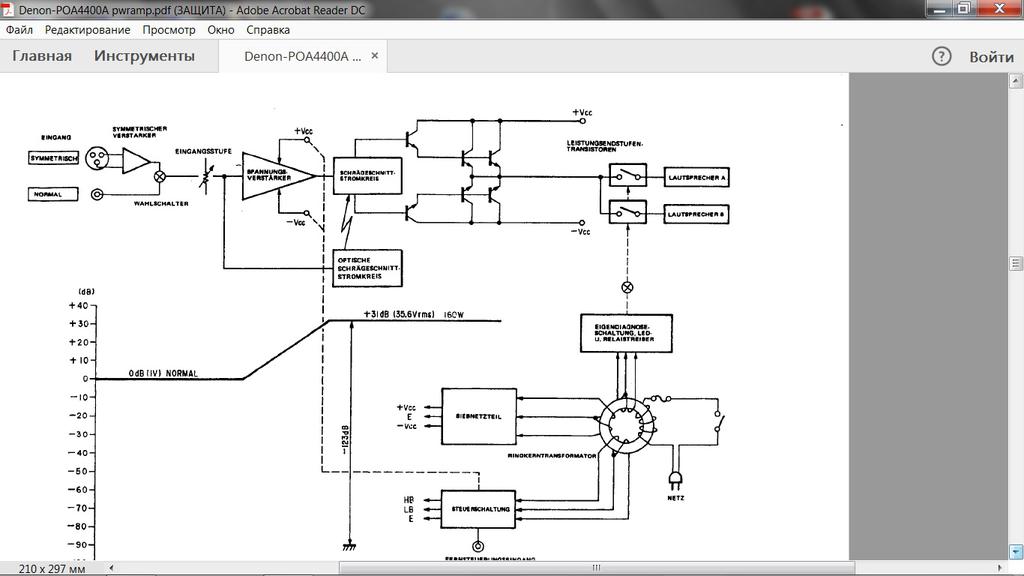Minimize the Acrobat Reader window

[937, 8]
